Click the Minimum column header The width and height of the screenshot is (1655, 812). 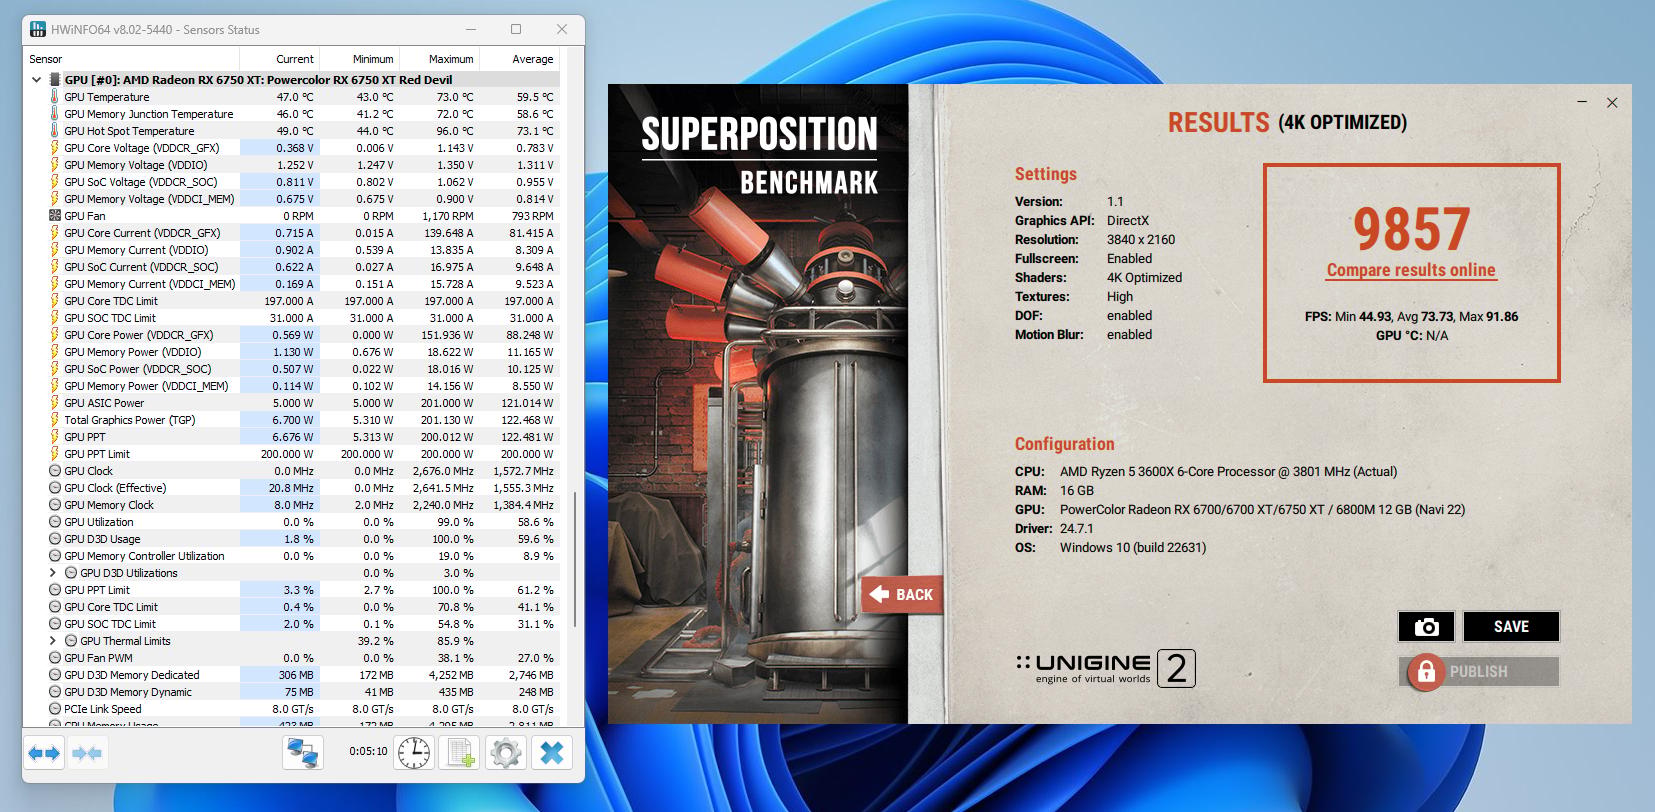(x=360, y=59)
